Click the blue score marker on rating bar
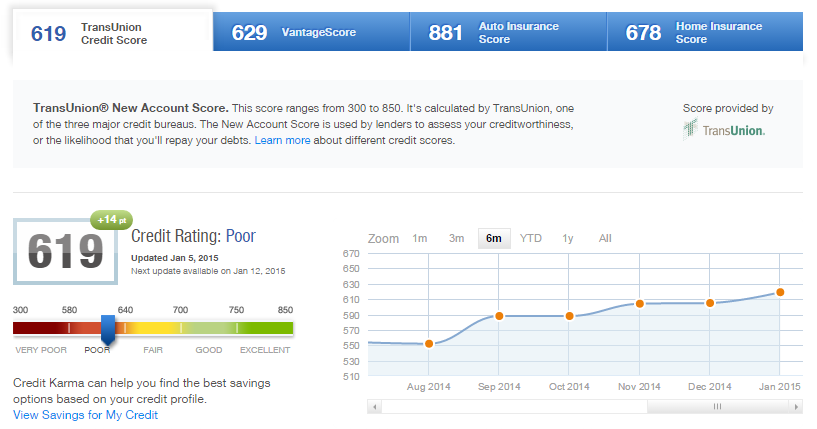The width and height of the screenshot is (817, 429). coord(108,330)
